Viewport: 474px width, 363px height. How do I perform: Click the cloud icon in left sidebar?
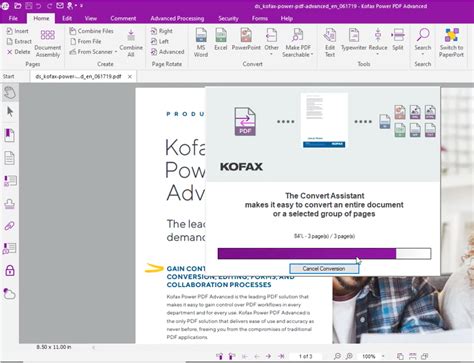[x=10, y=294]
